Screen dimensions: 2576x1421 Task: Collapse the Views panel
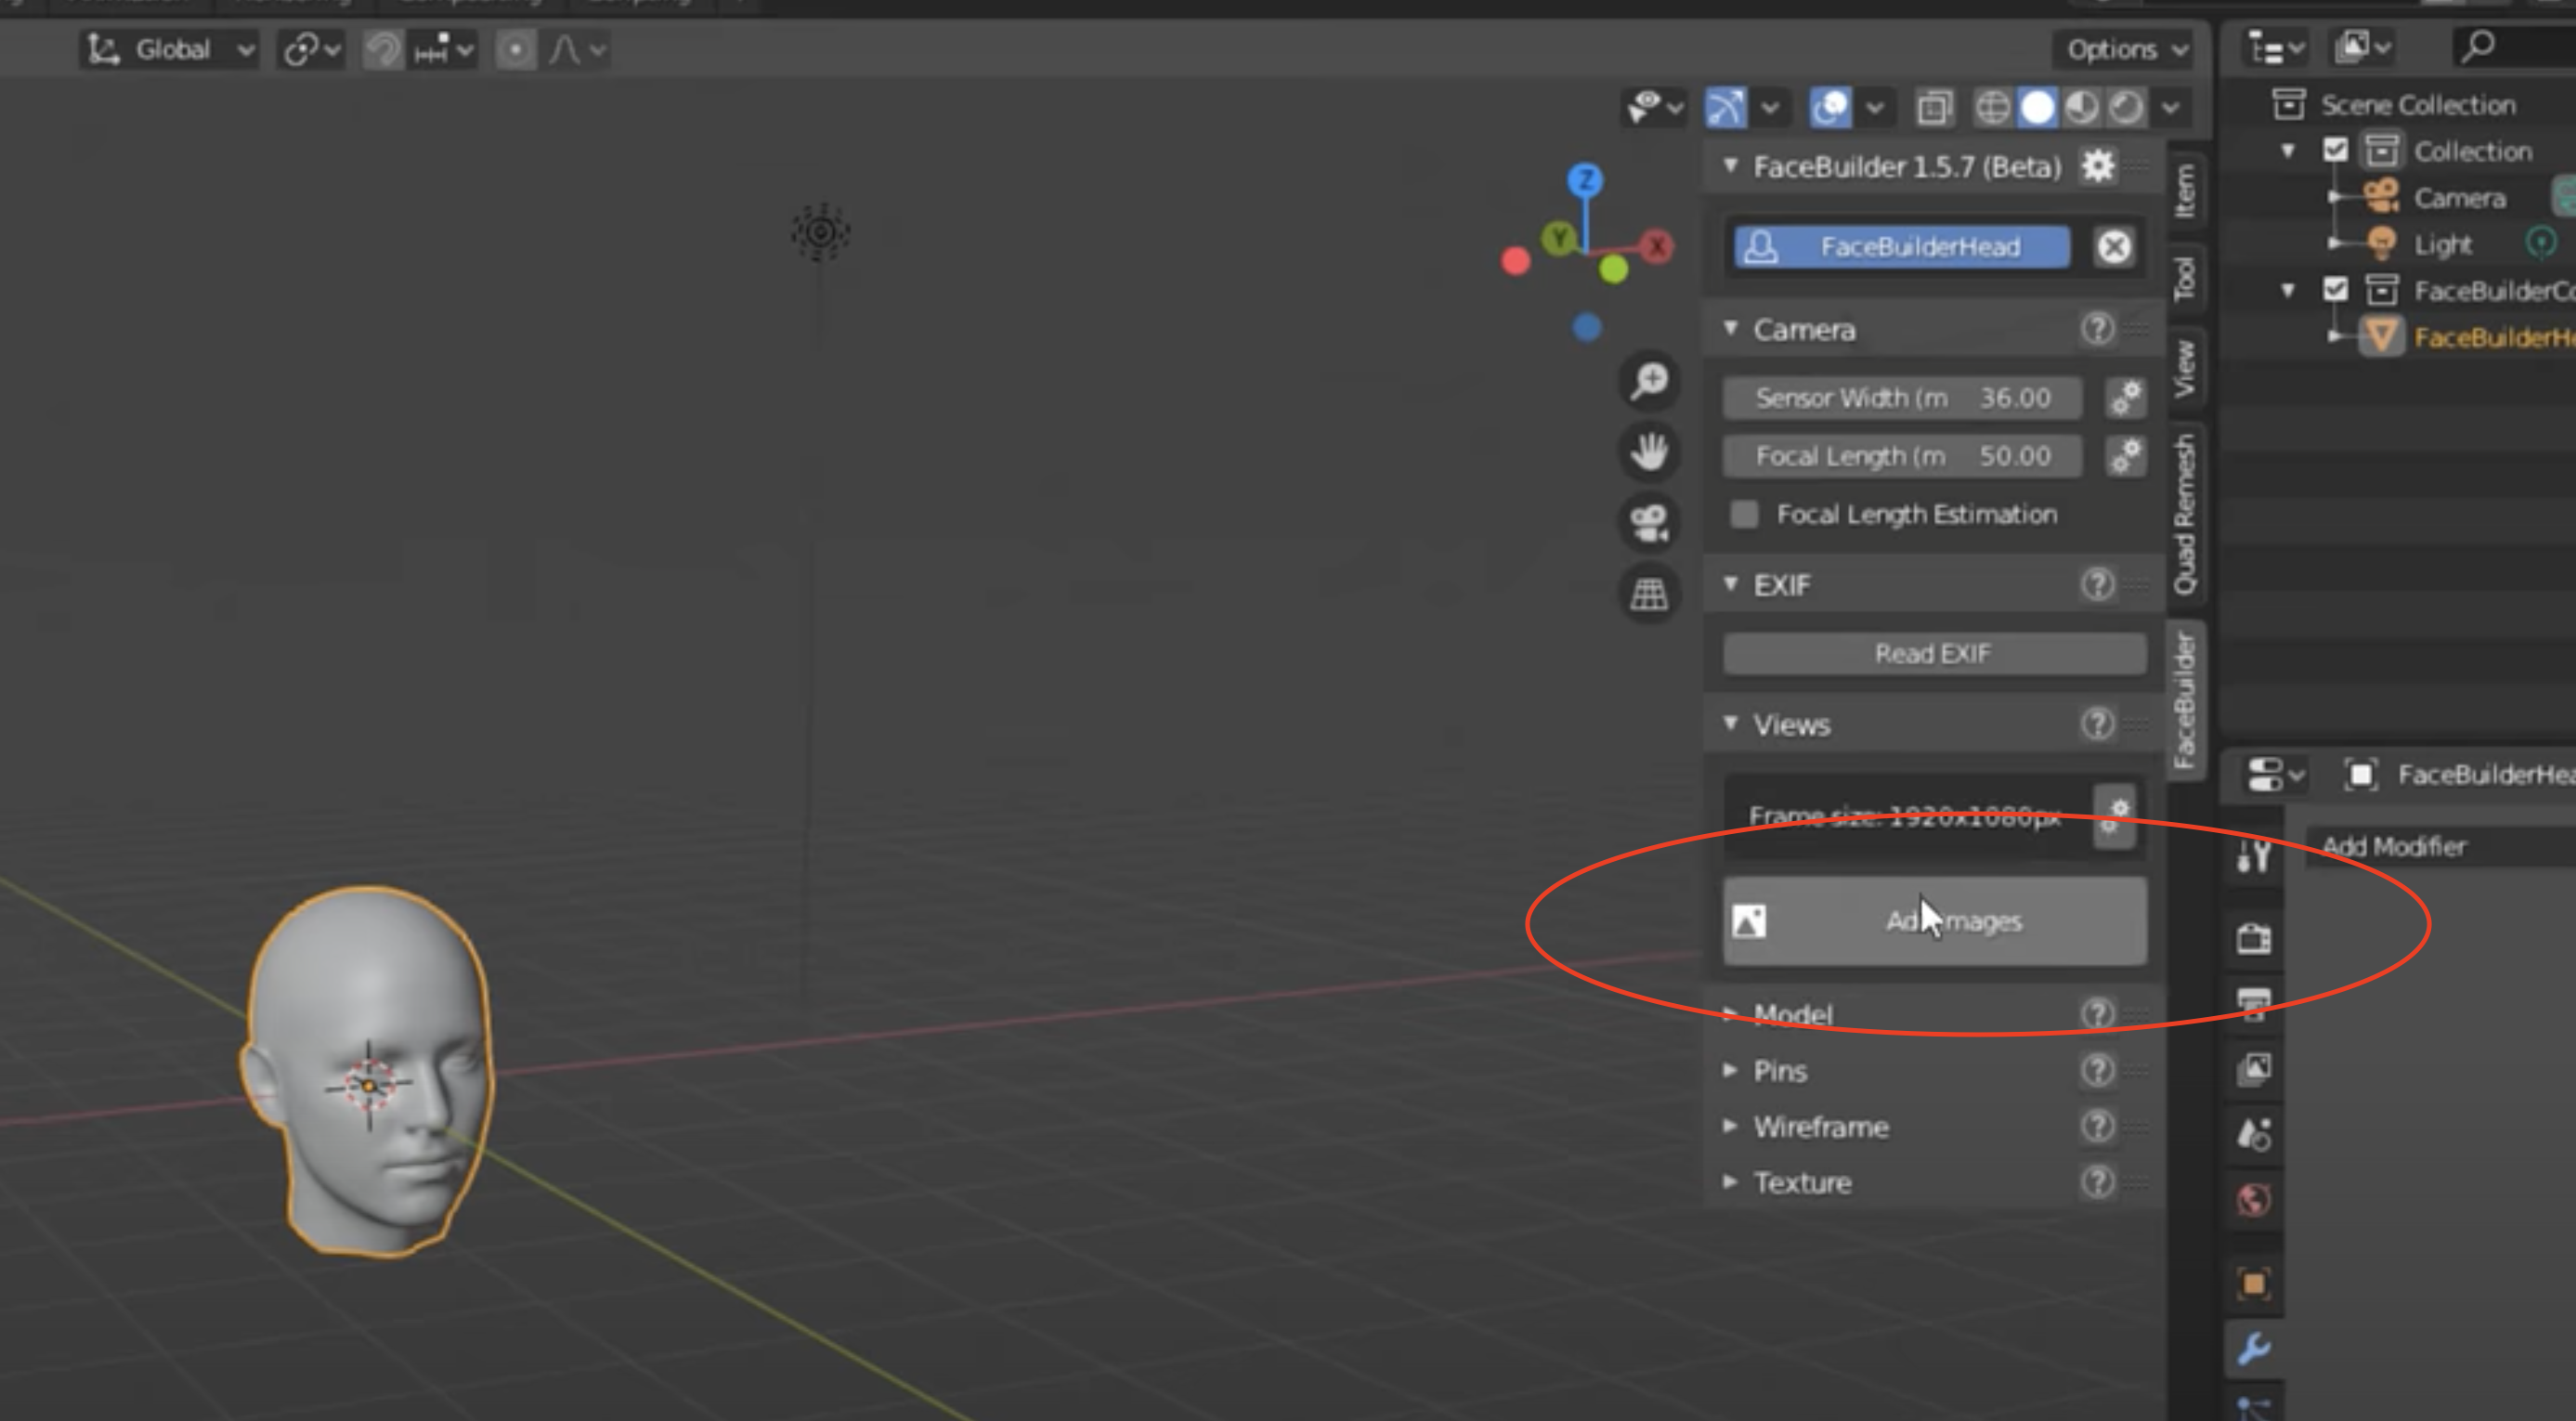(1731, 723)
